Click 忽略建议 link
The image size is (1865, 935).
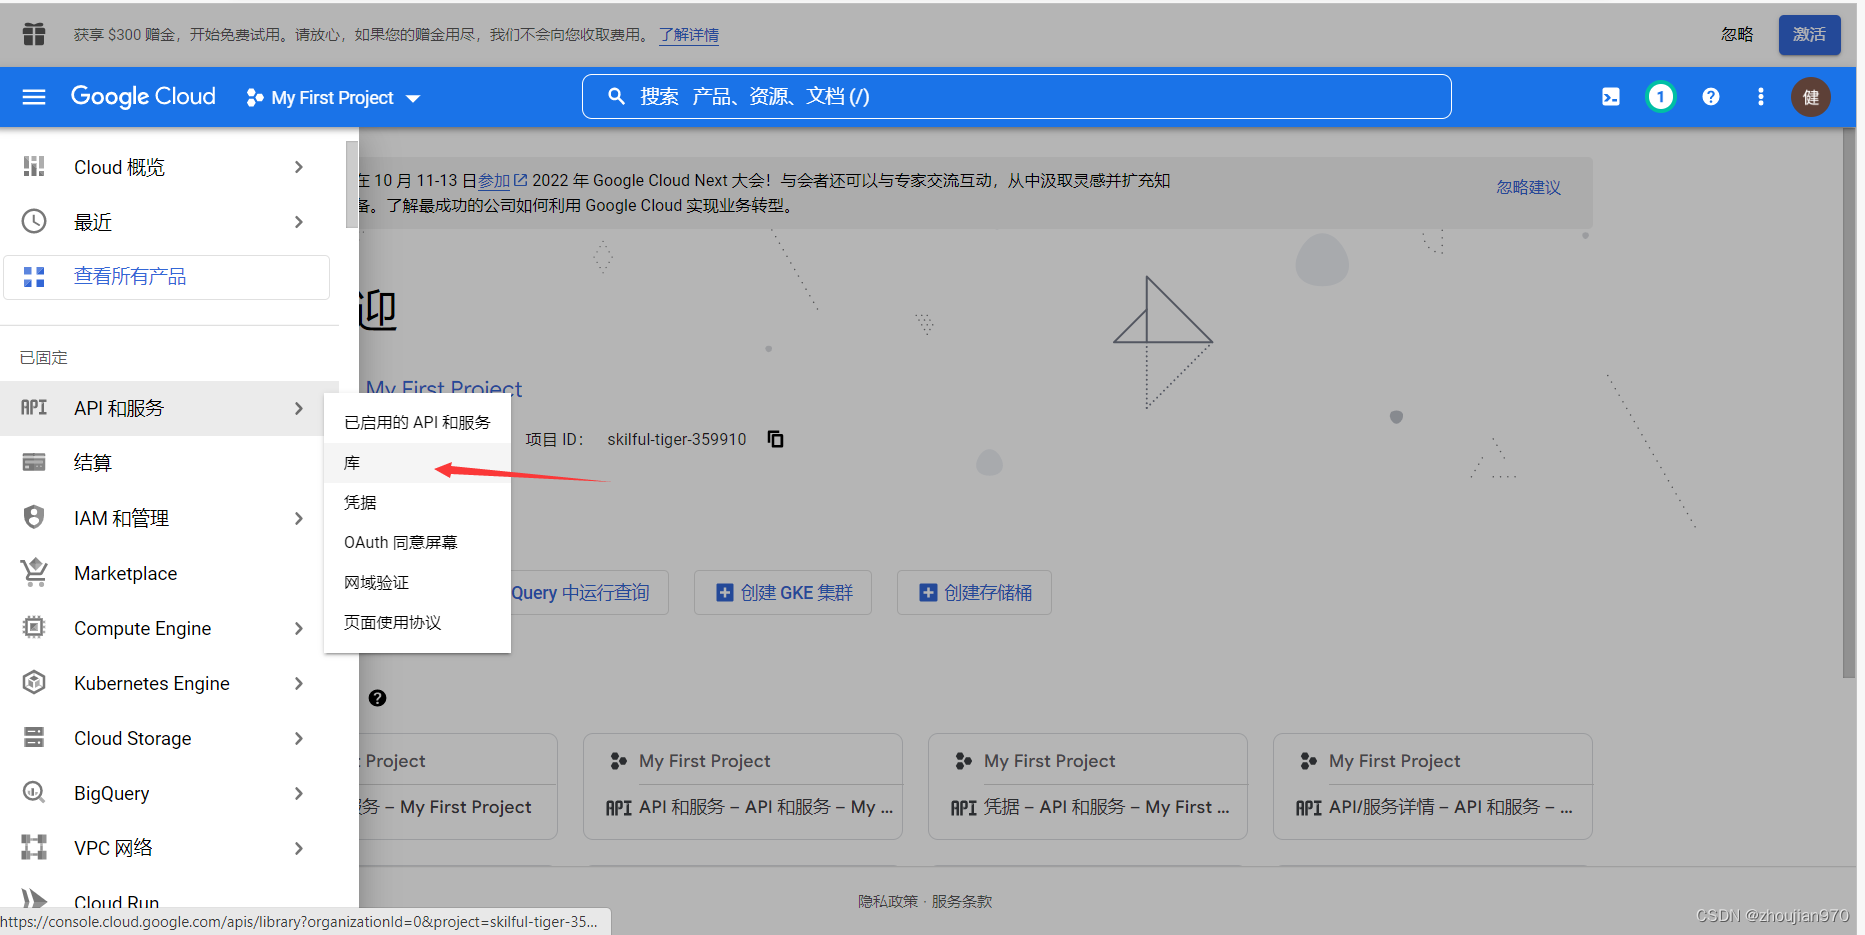tap(1528, 187)
